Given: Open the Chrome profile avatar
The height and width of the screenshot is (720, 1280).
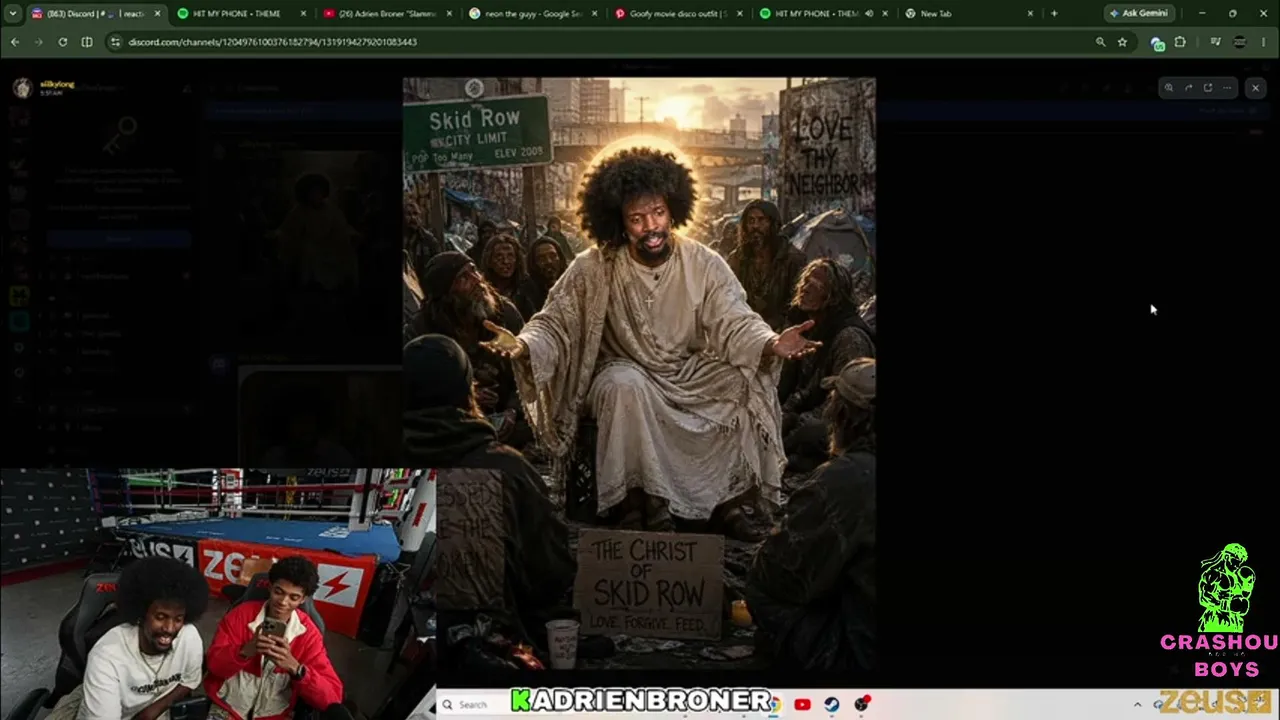Looking at the screenshot, I should coord(1240,42).
